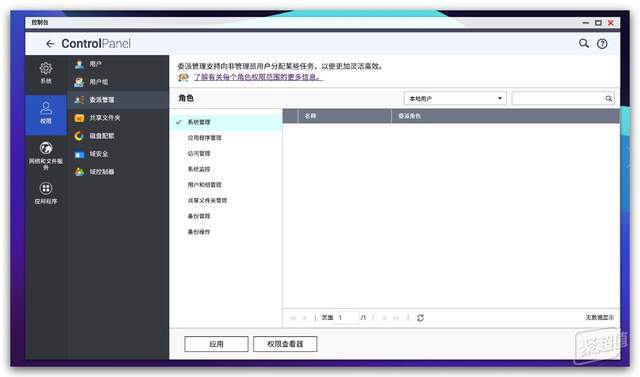Open the search magnifier in ControlPanel header

click(x=584, y=43)
